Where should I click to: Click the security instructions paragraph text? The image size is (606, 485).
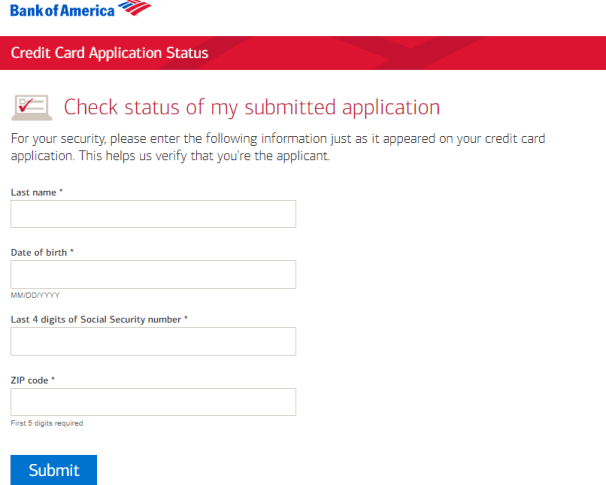[278, 147]
